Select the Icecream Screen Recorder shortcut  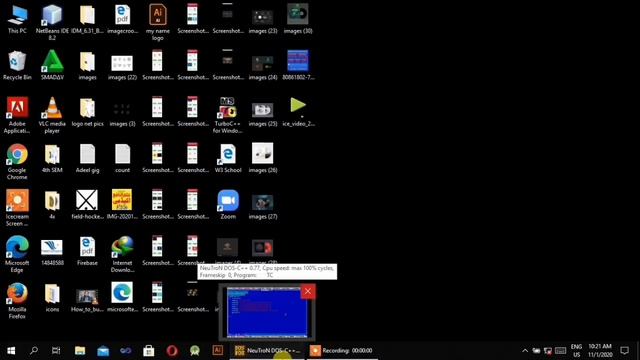coord(17,208)
